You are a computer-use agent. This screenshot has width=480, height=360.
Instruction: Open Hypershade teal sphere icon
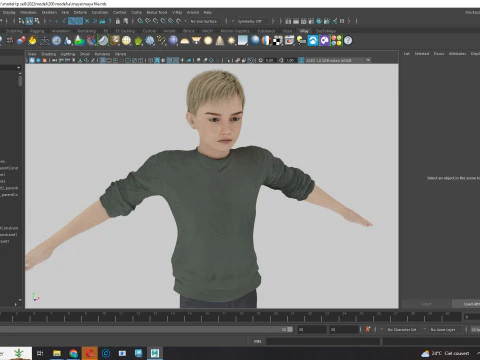[319, 21]
